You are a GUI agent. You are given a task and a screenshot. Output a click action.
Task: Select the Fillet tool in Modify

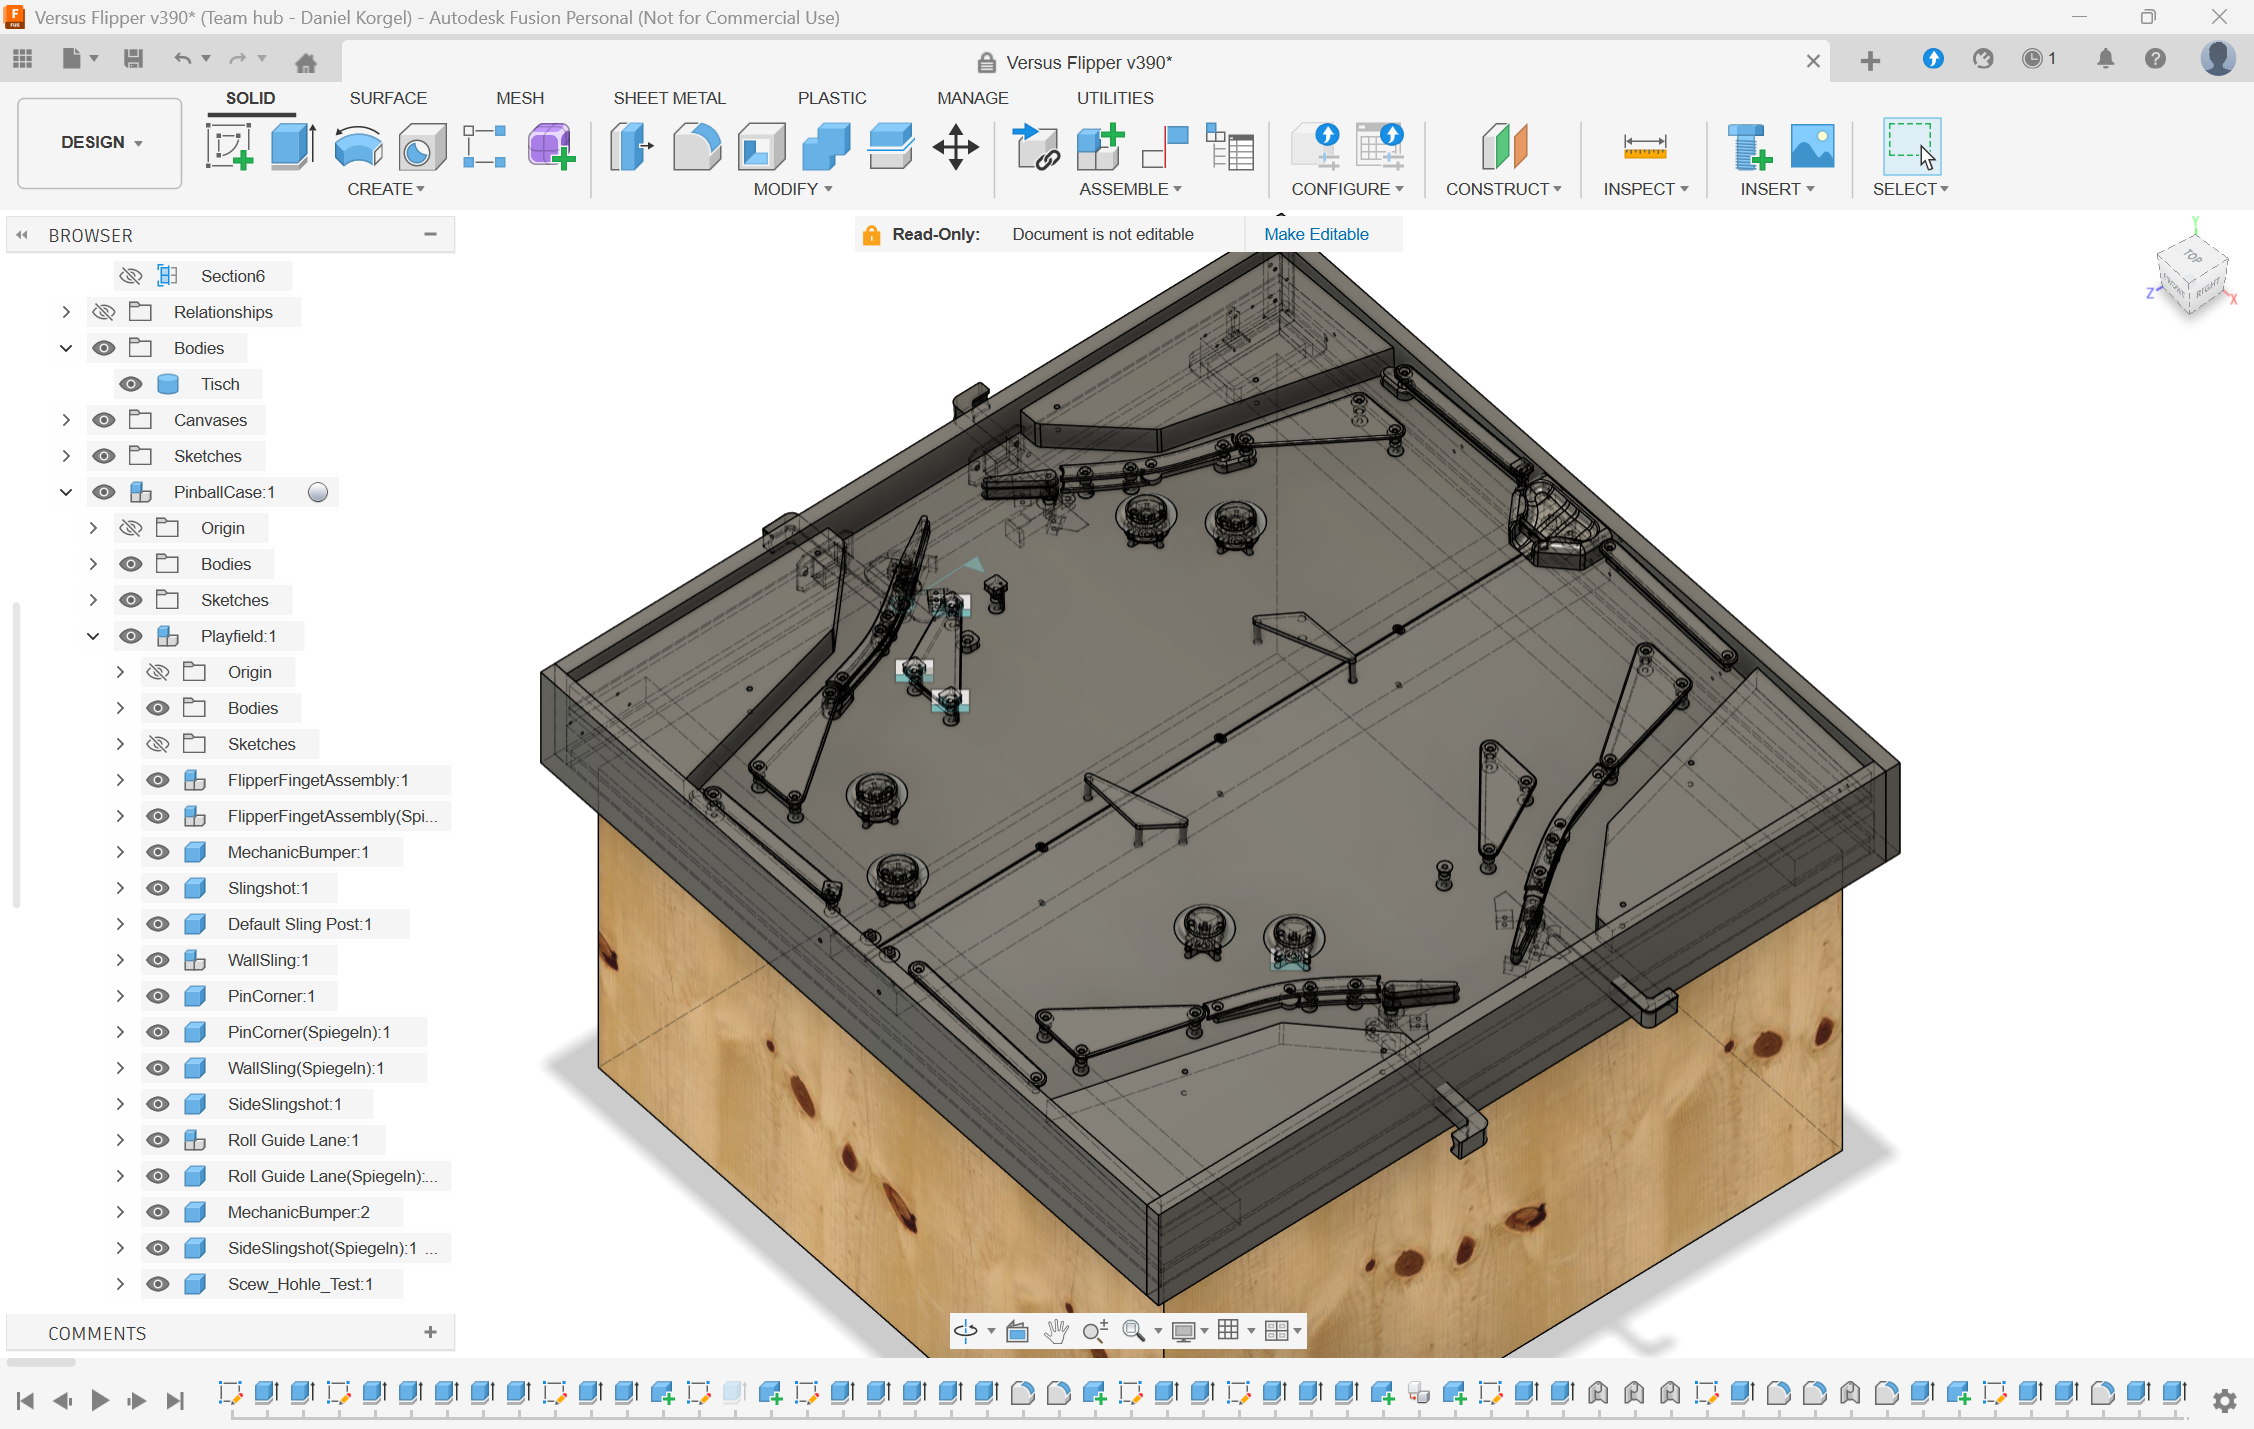696,146
